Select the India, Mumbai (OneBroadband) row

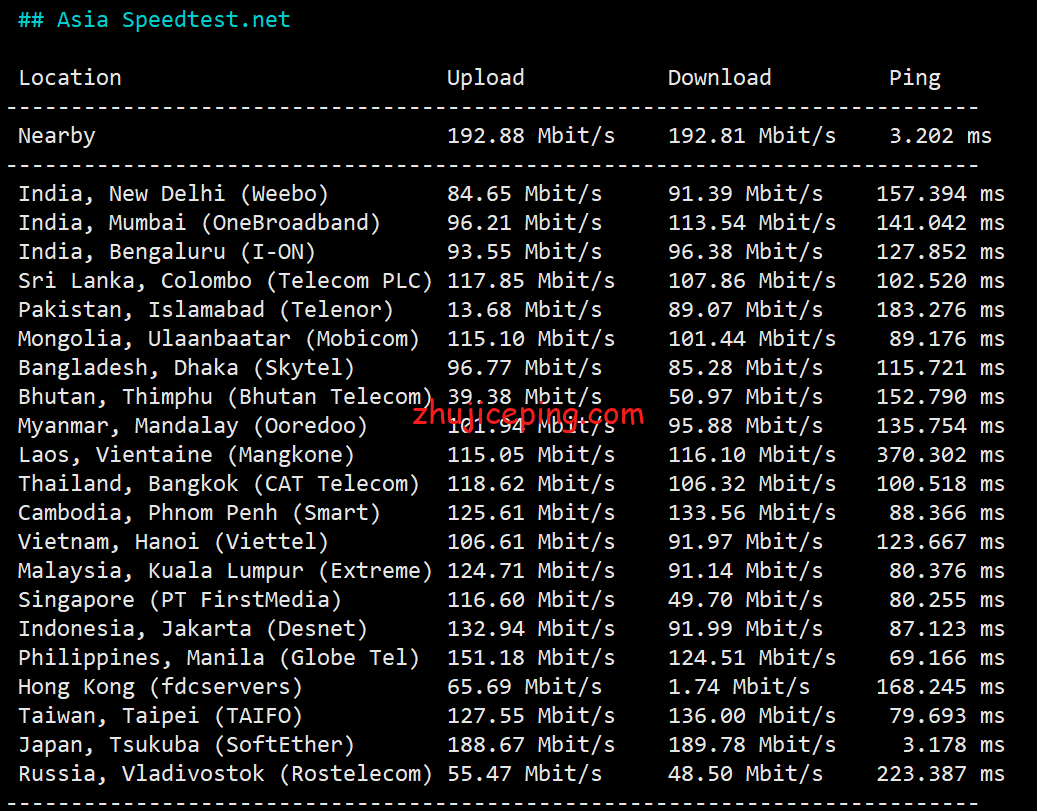pyautogui.click(x=199, y=223)
